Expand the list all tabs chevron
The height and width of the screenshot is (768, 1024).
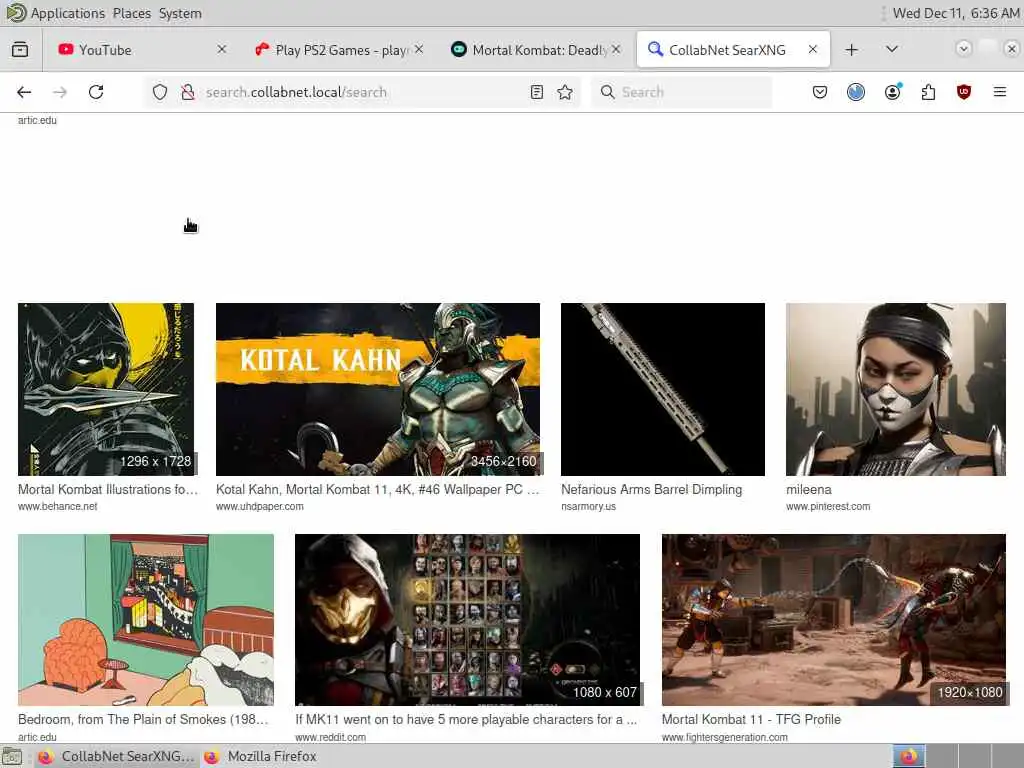click(891, 49)
